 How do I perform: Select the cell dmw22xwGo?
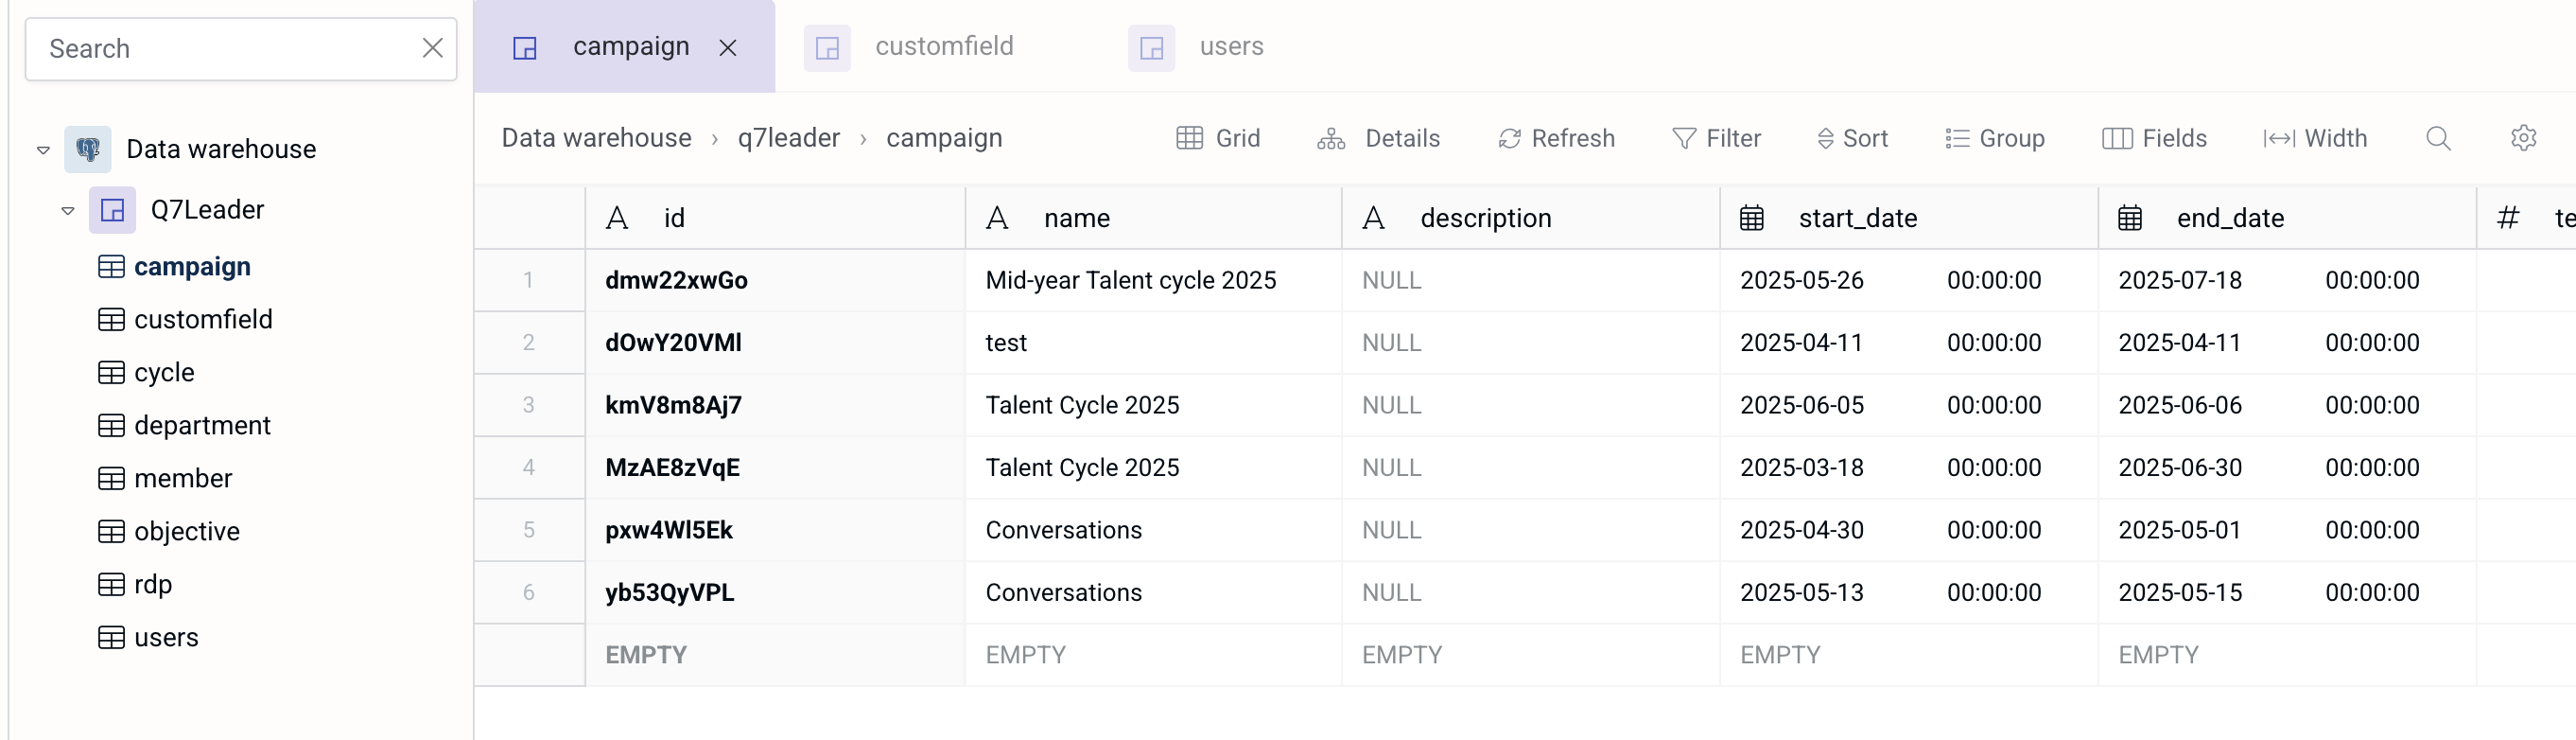pos(775,280)
